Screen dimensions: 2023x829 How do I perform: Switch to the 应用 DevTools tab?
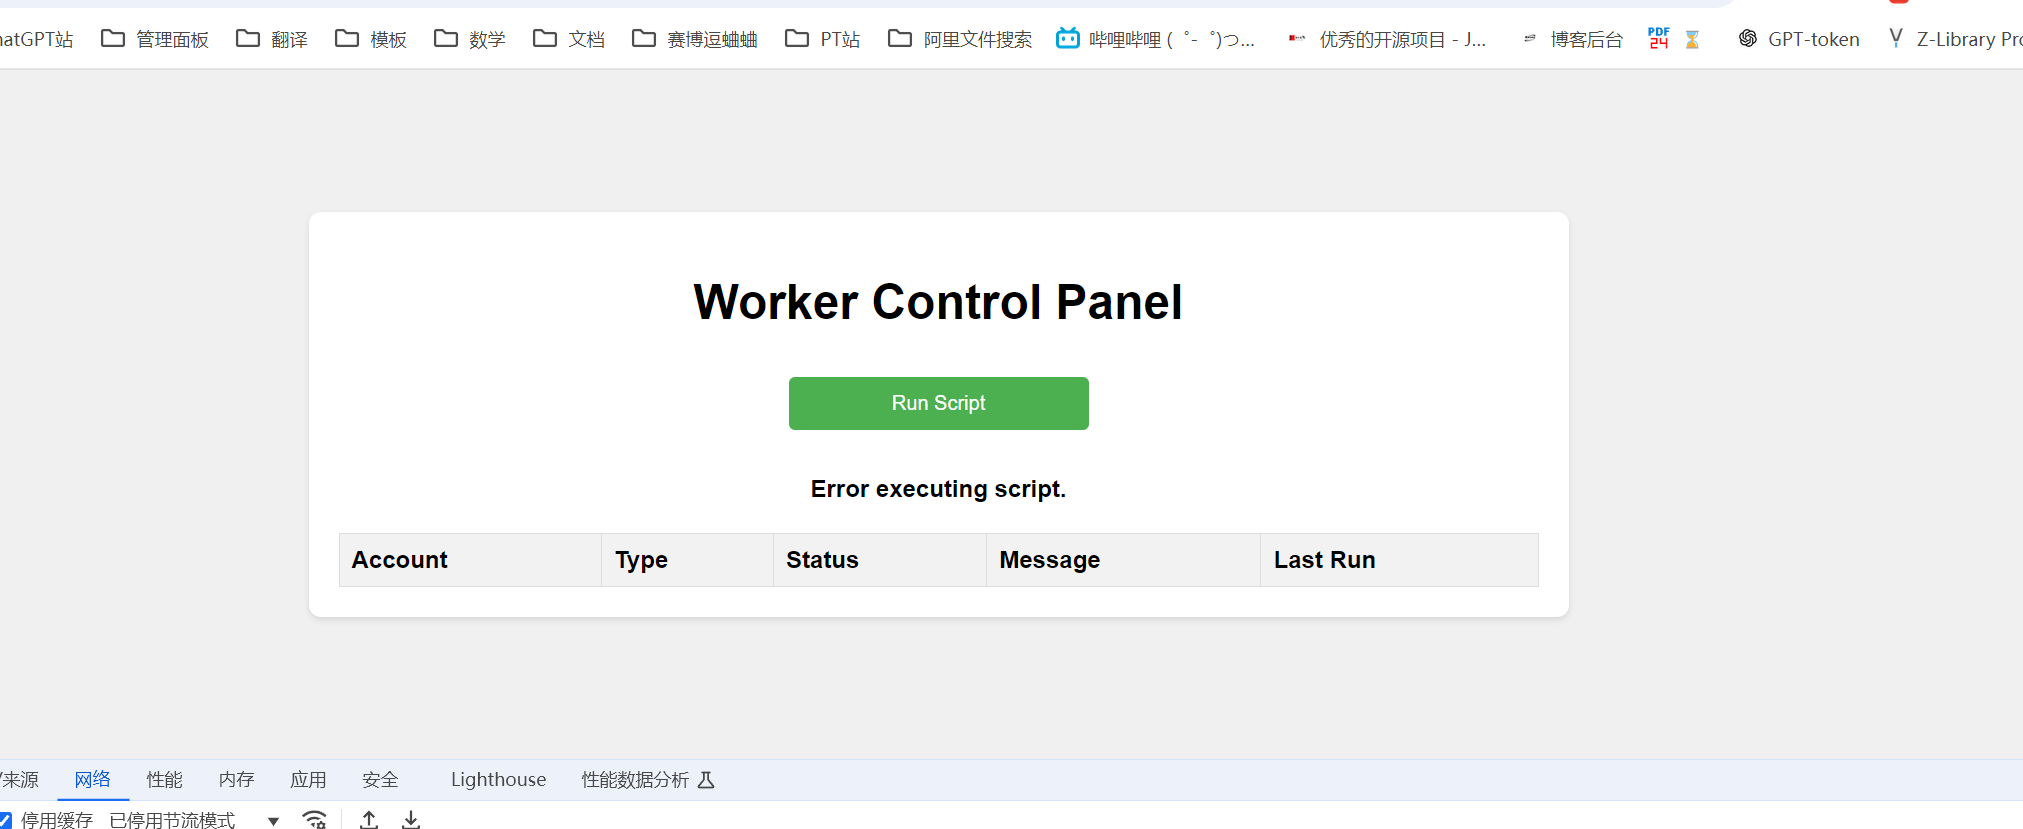pos(309,780)
